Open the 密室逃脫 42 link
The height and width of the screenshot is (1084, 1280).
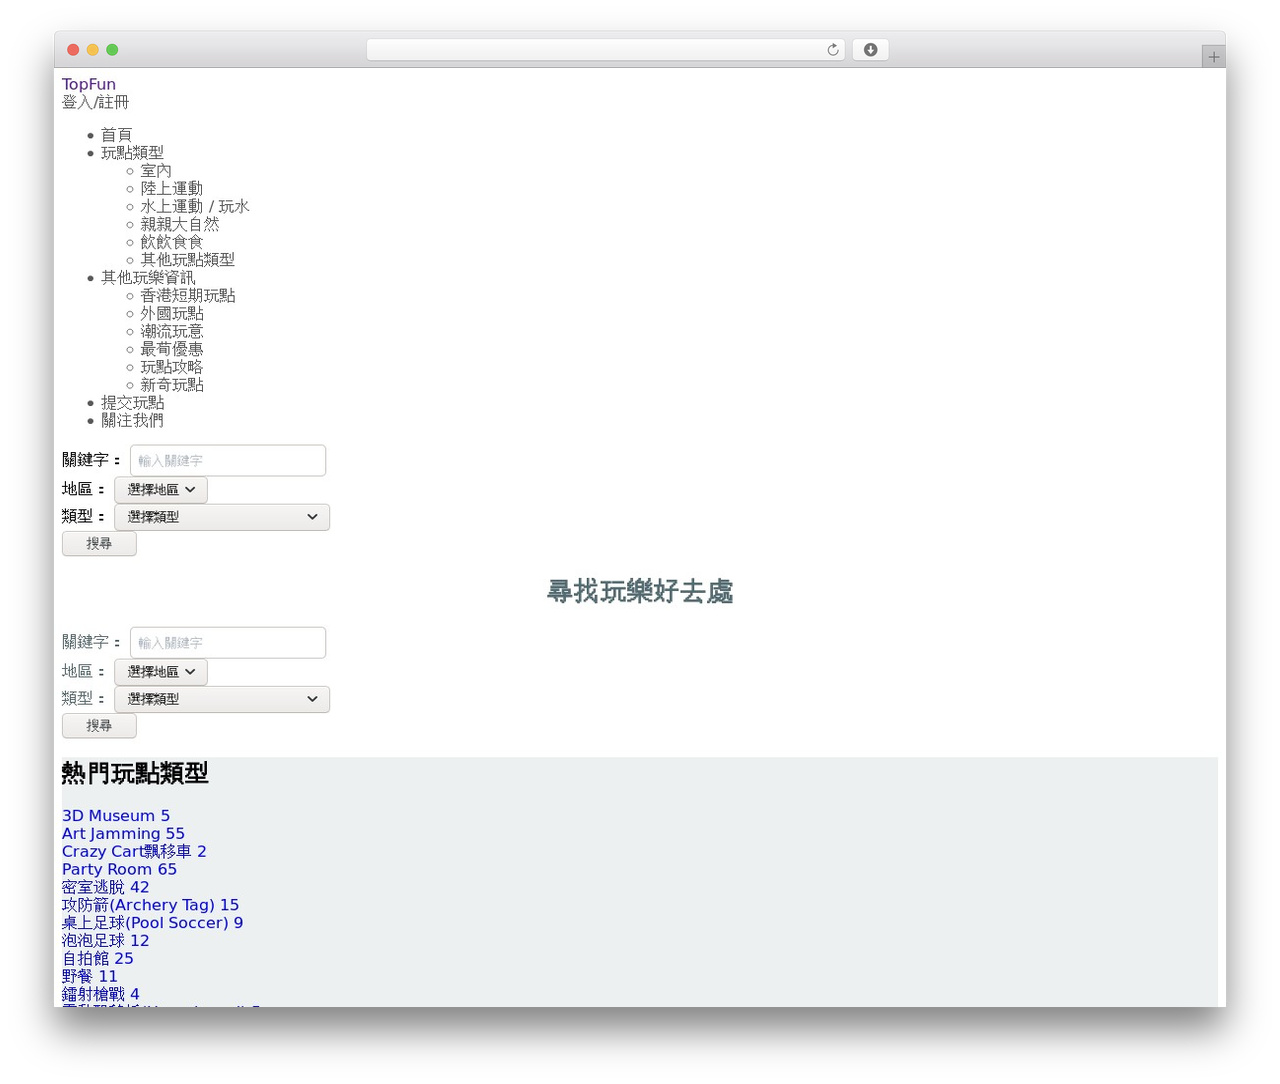pyautogui.click(x=106, y=888)
